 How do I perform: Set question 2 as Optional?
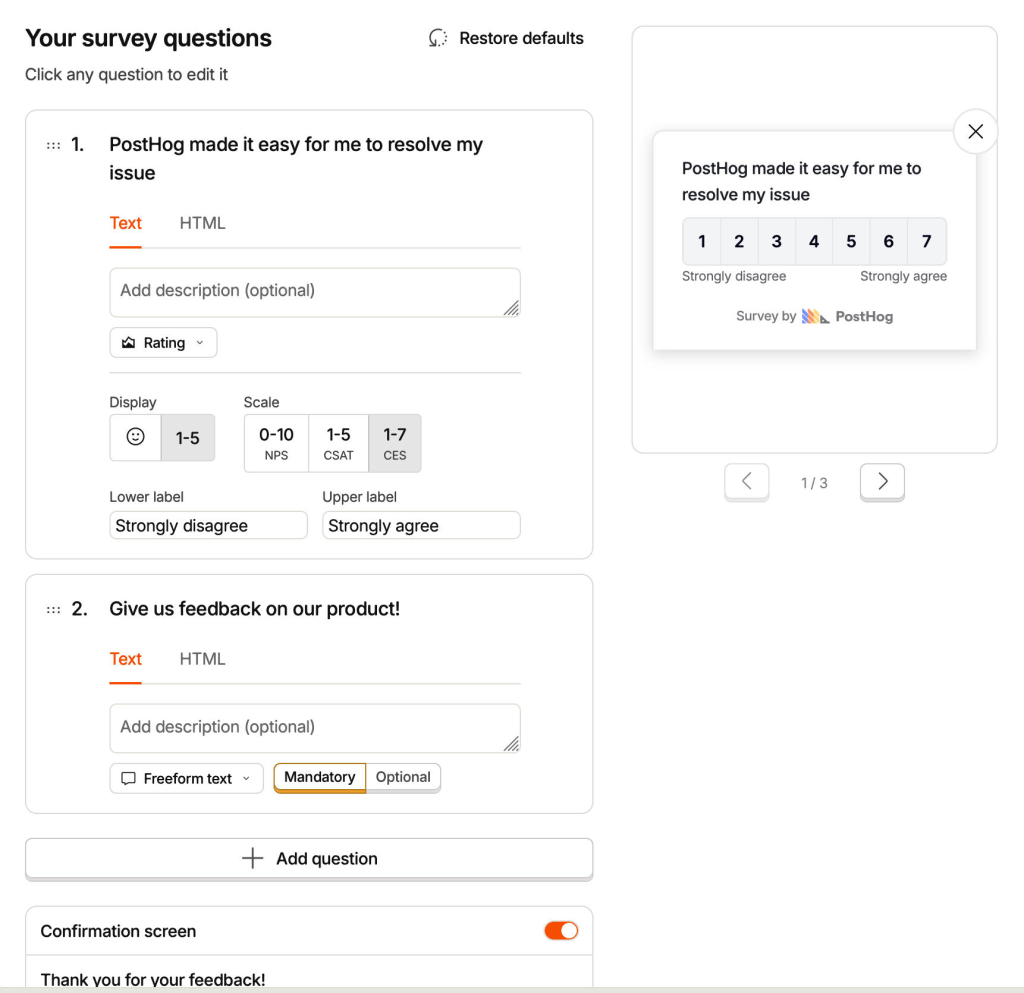403,778
